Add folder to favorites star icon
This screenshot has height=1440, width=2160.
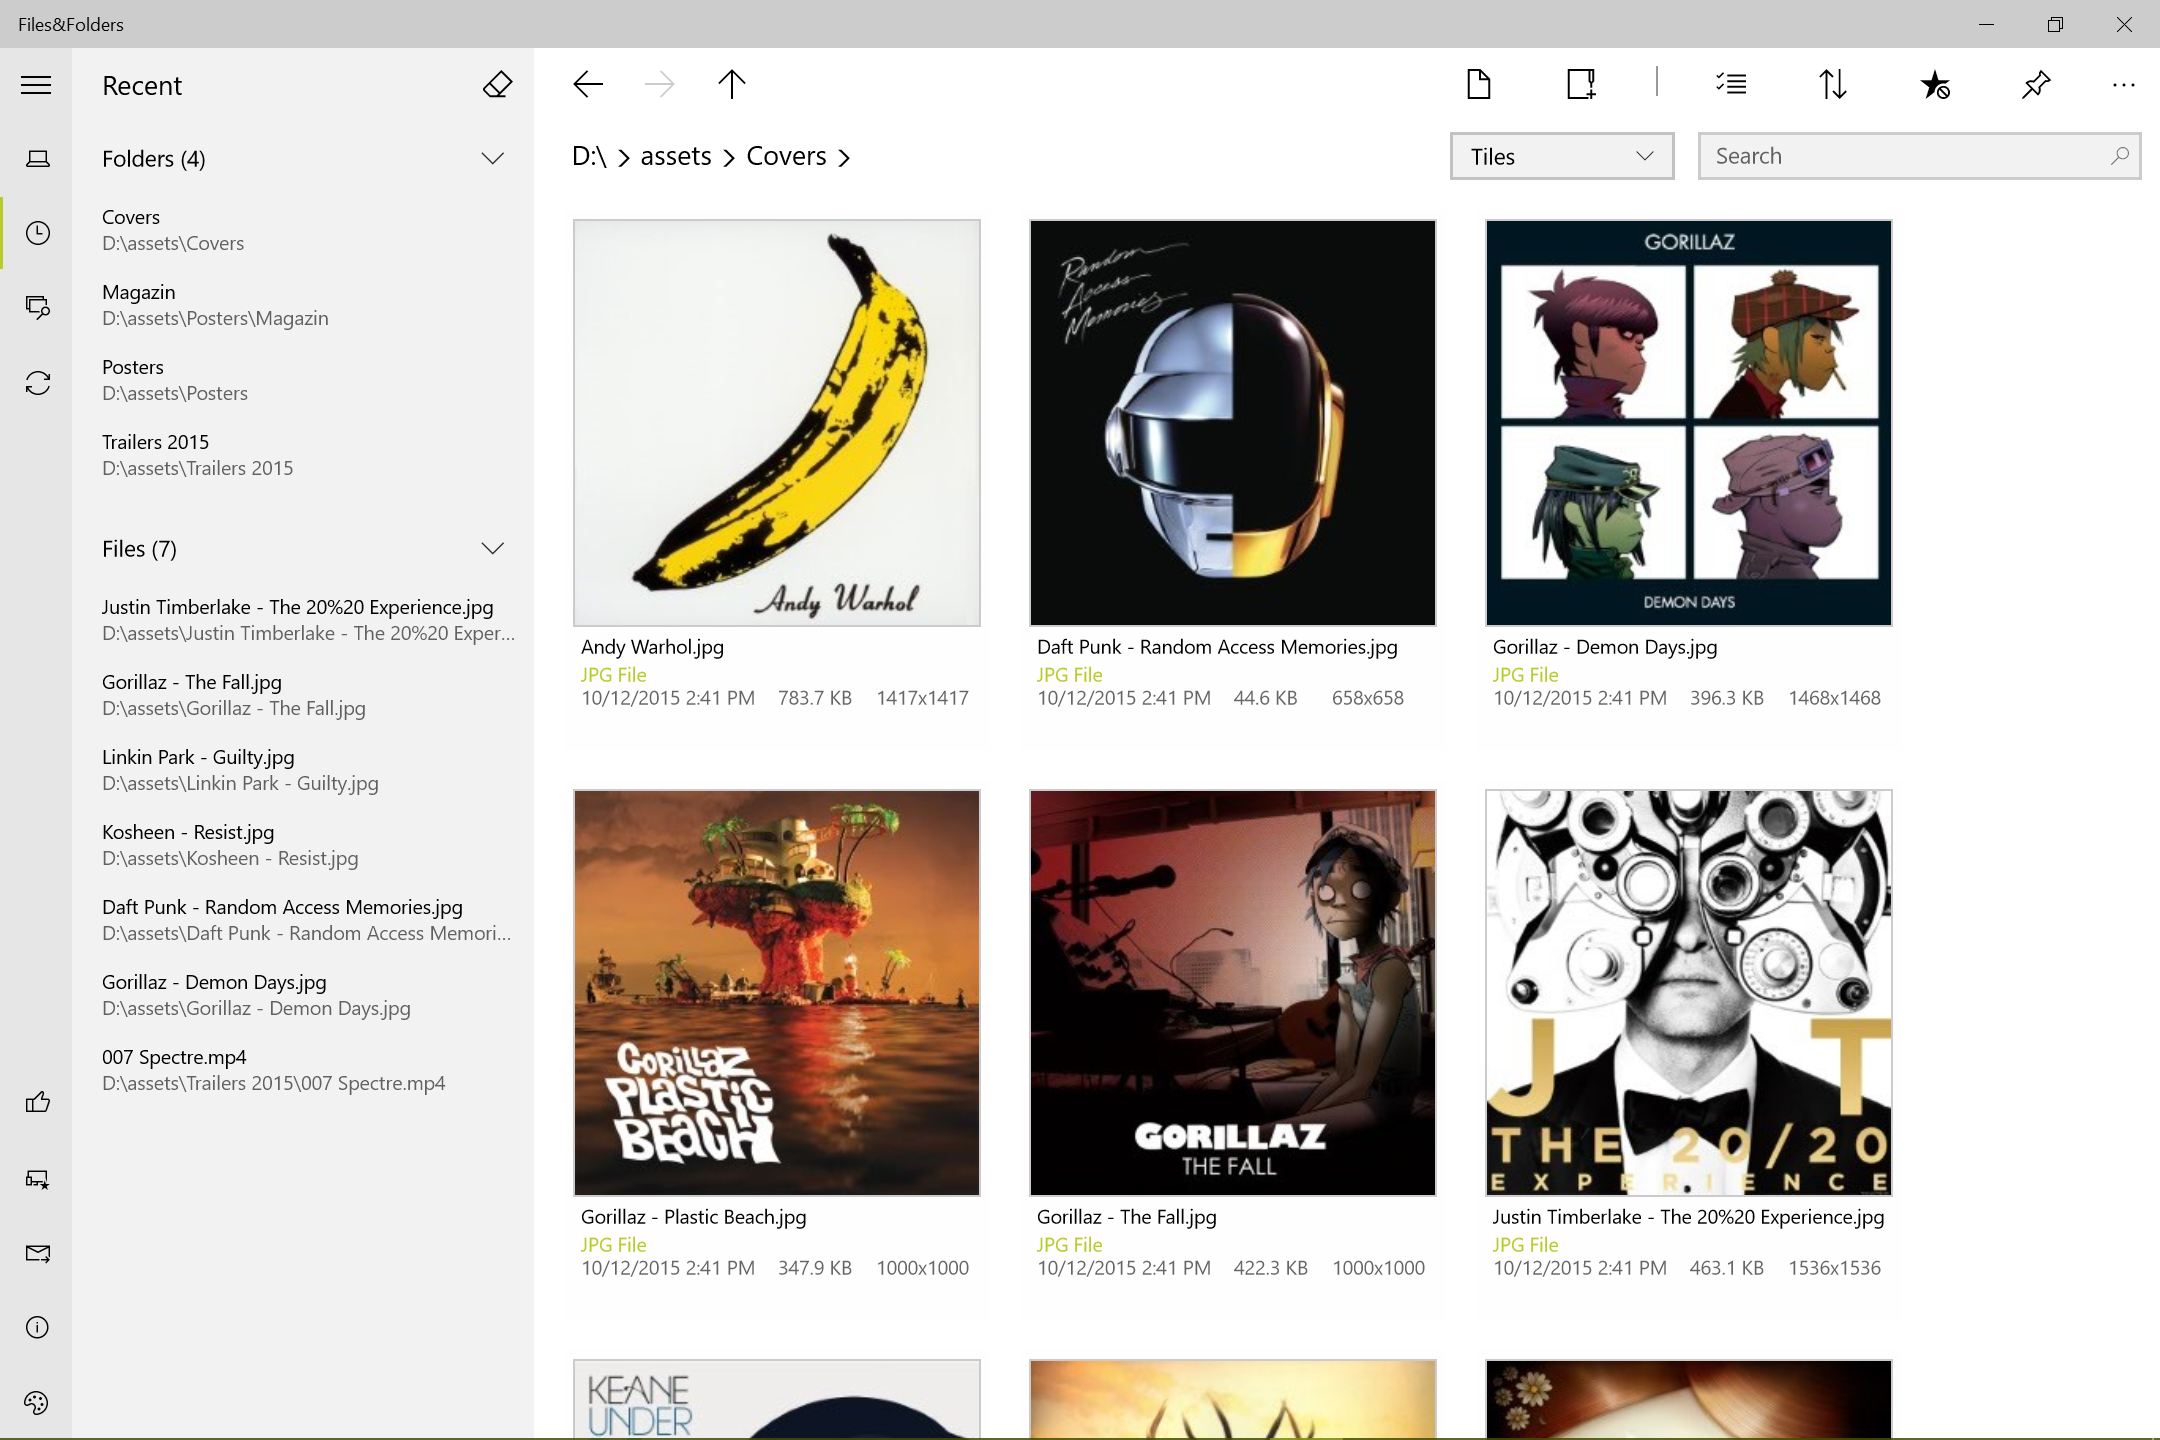(x=1935, y=84)
